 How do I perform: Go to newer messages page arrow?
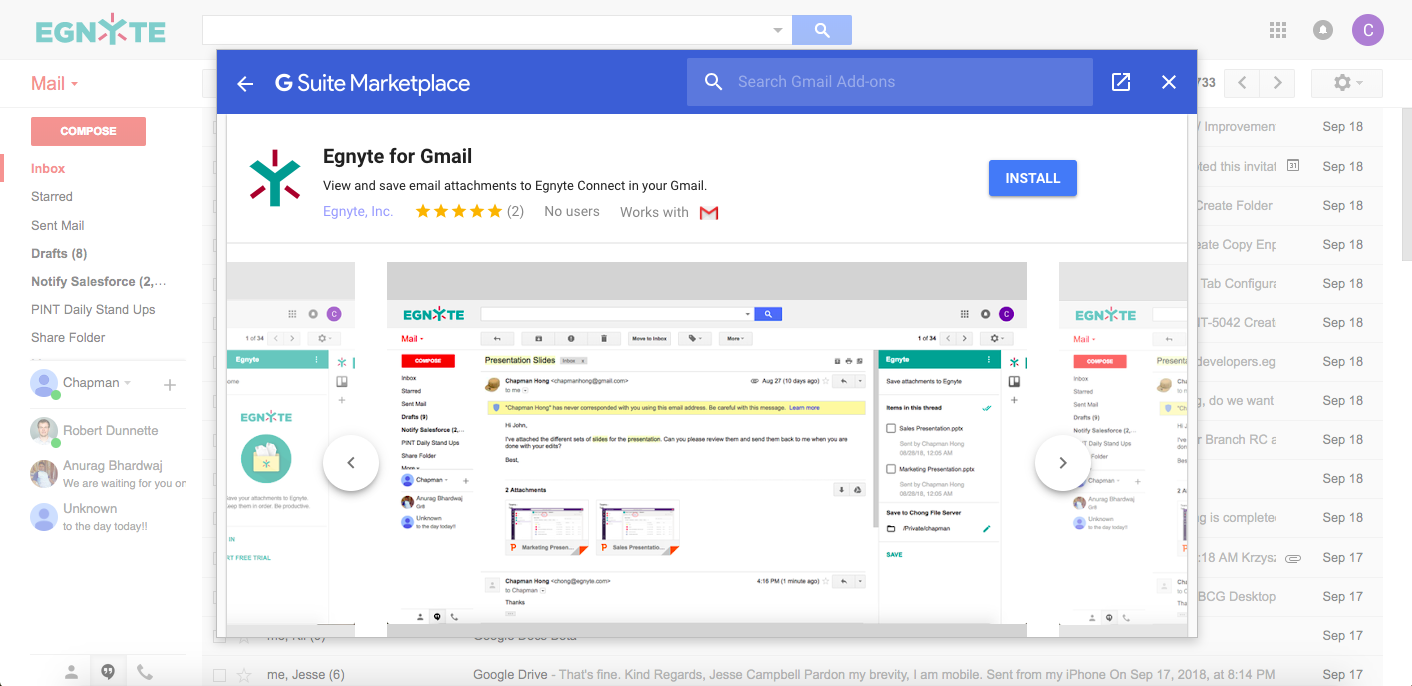[x=1242, y=83]
